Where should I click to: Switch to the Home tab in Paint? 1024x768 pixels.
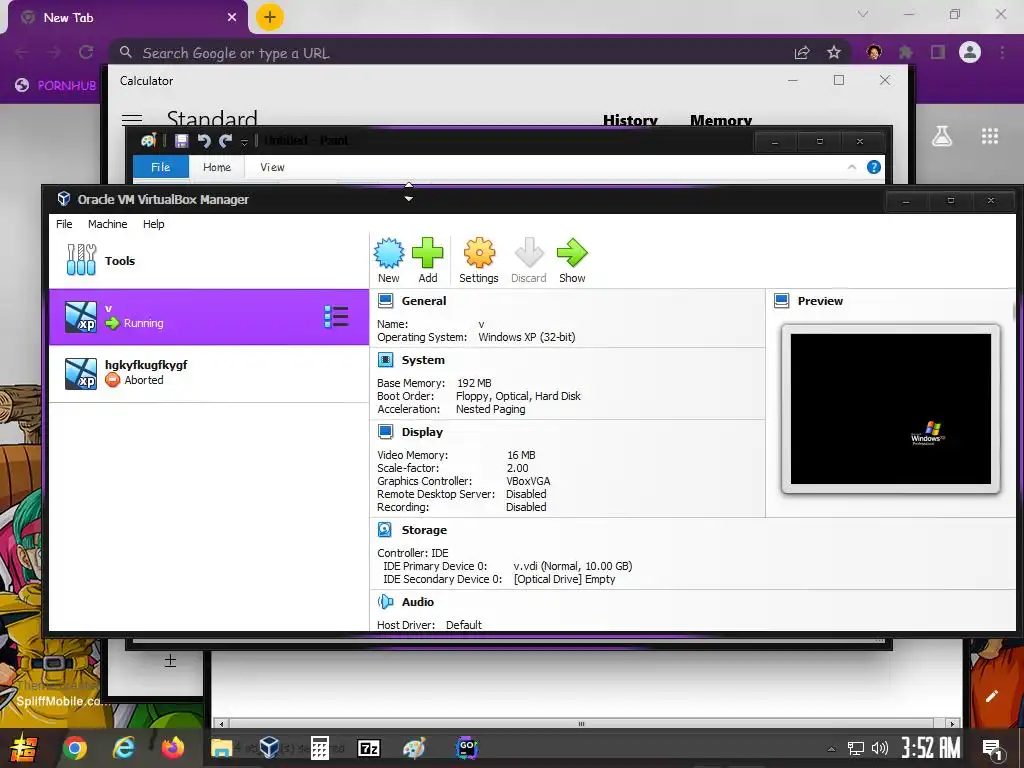pyautogui.click(x=217, y=167)
